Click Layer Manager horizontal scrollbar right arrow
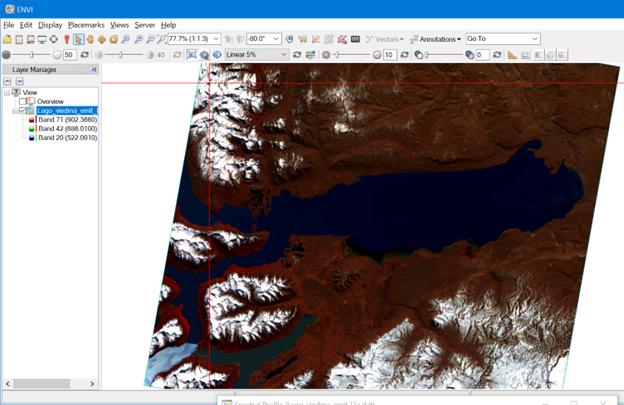This screenshot has width=624, height=405. [x=92, y=384]
